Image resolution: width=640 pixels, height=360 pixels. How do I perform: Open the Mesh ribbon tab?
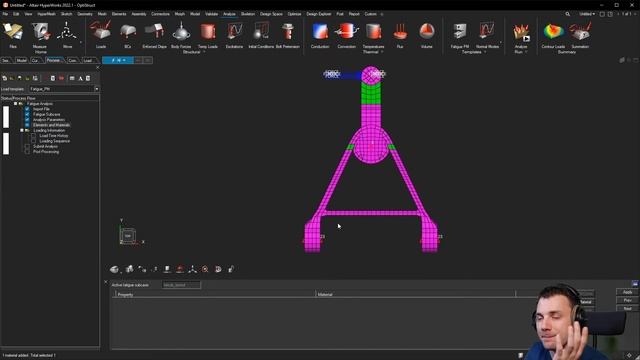pos(102,14)
